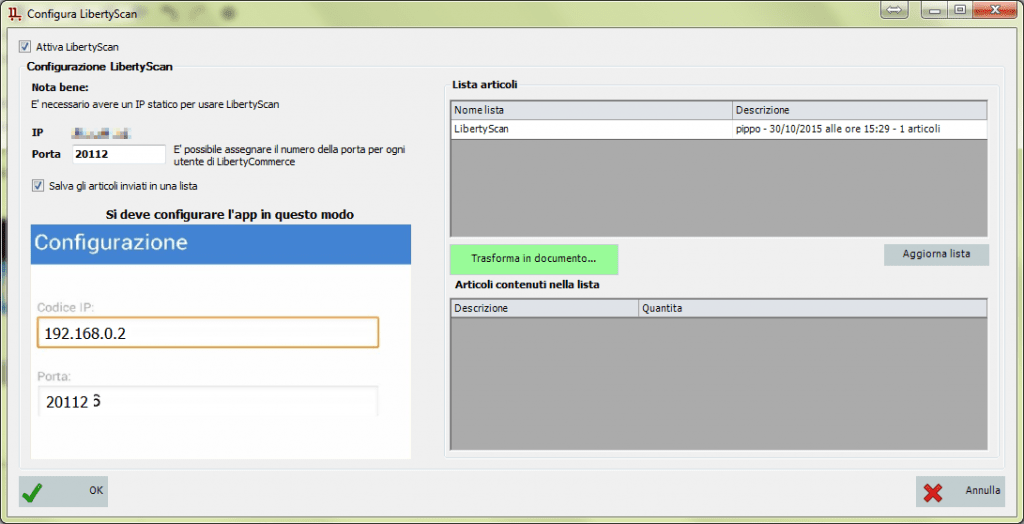Toggle Salva gli articoli inviati in una lista
1024x524 pixels.
tap(37, 186)
